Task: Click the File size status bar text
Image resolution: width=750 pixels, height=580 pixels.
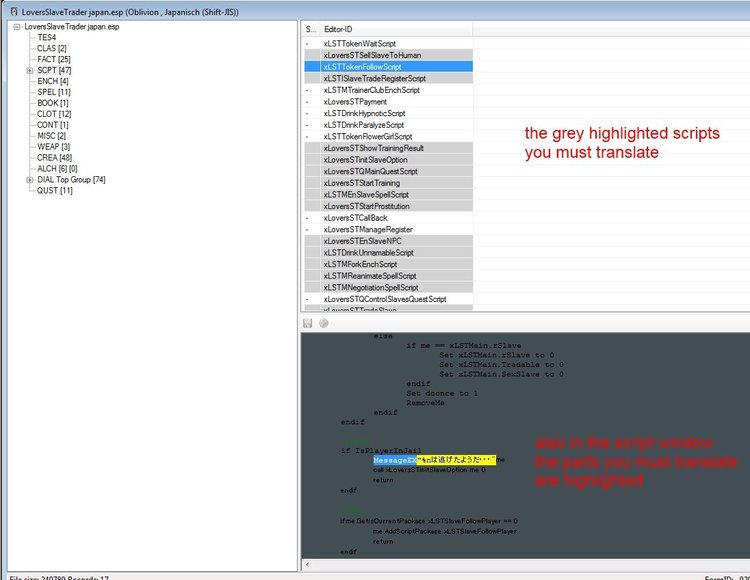Action: click(x=59, y=578)
